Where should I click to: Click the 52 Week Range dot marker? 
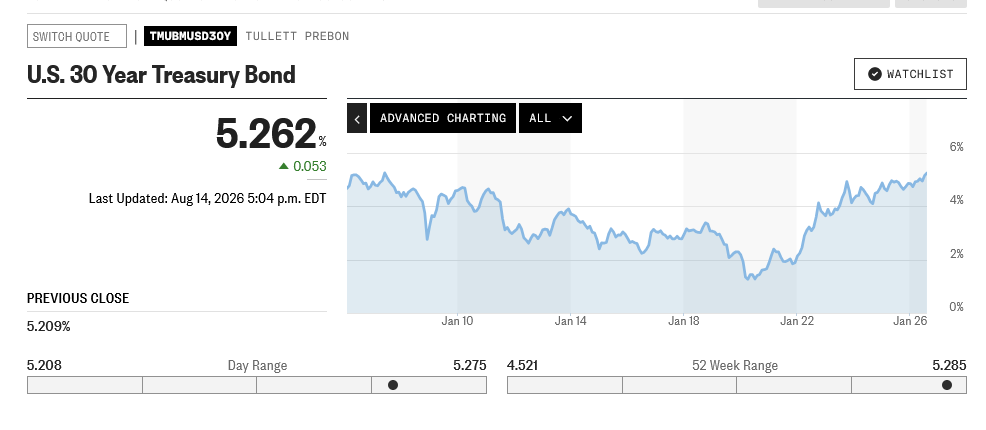coord(947,385)
